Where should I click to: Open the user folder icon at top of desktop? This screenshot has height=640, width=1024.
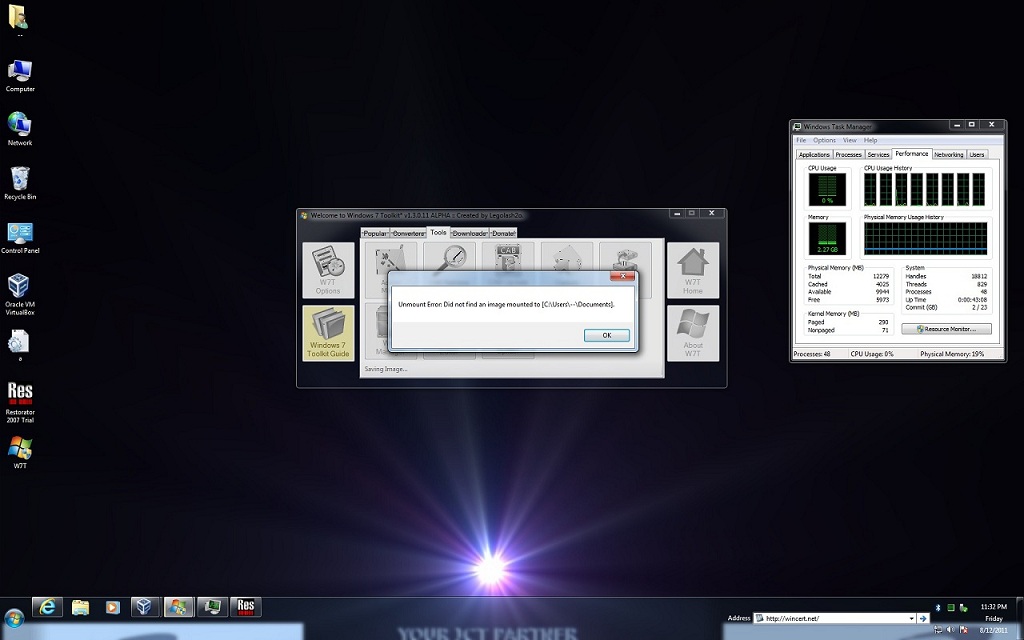19,20
